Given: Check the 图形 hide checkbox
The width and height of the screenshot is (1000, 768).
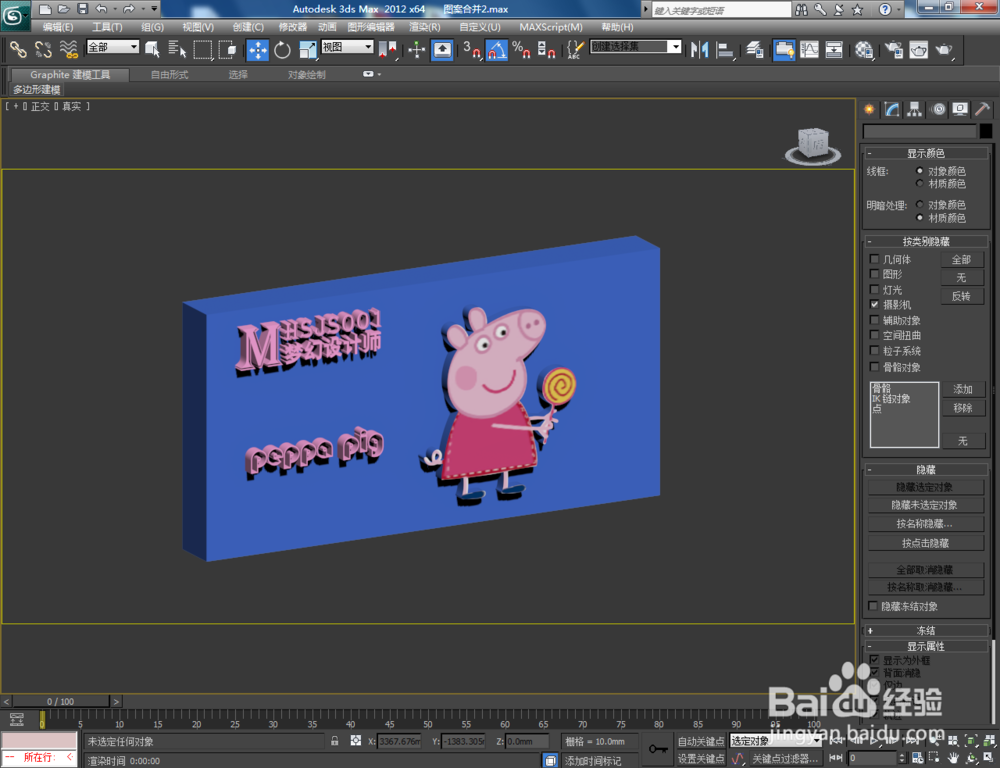Looking at the screenshot, I should point(874,274).
